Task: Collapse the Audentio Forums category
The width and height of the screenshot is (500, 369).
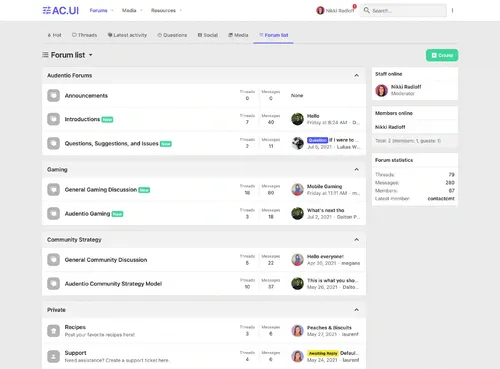Action: click(x=356, y=76)
